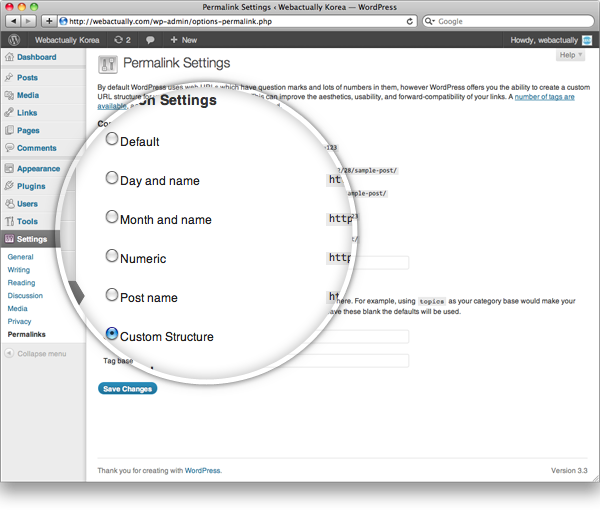
Task: Click the Links chain icon
Action: click(x=9, y=112)
